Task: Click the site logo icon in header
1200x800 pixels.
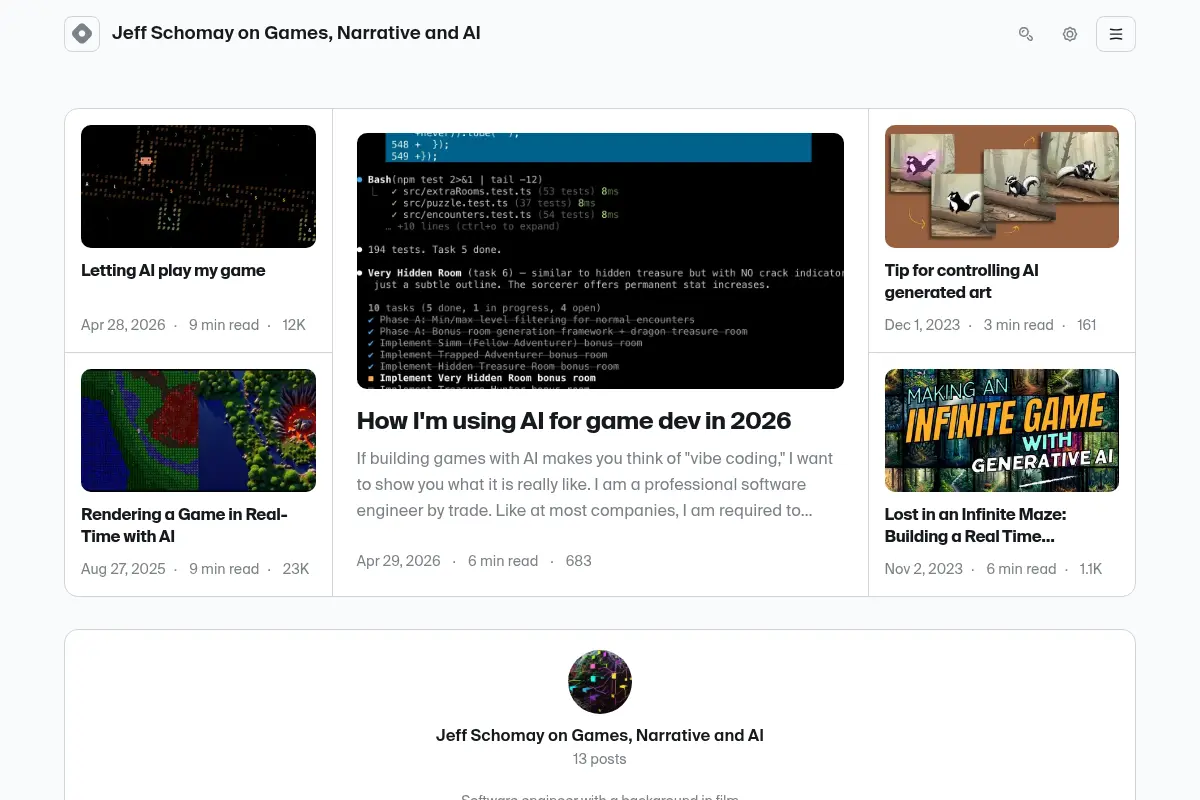Action: pos(82,34)
